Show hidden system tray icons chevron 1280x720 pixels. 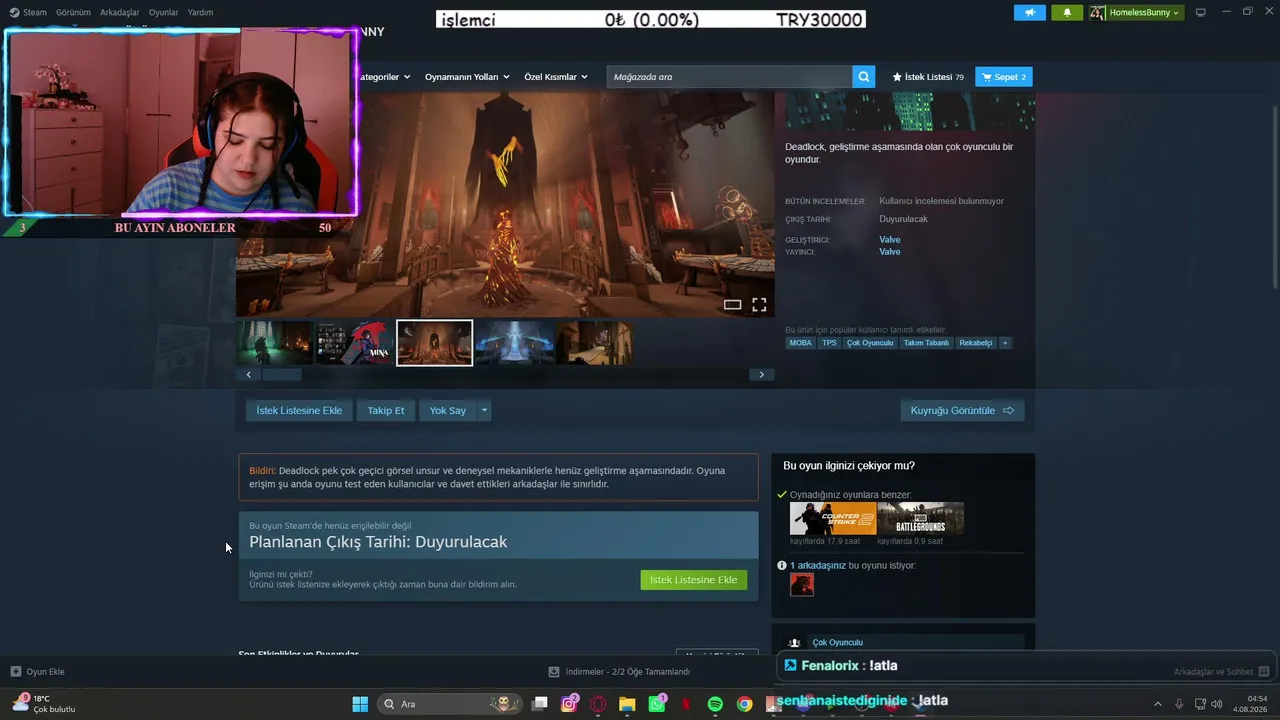[1158, 704]
